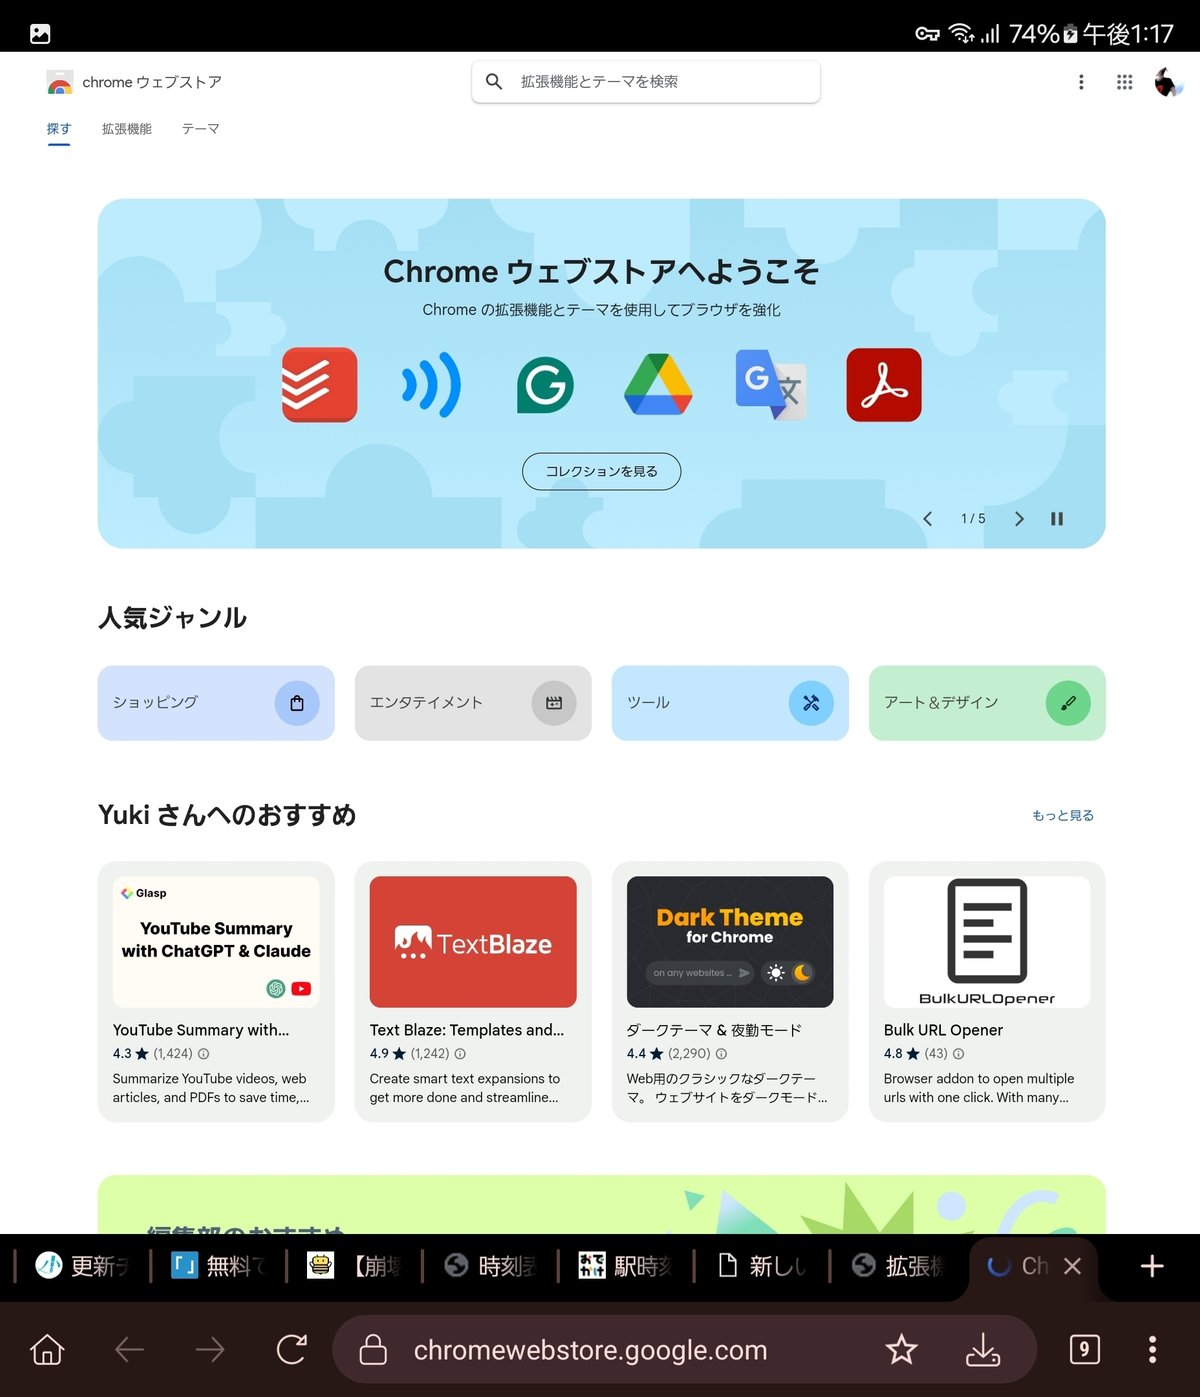The height and width of the screenshot is (1397, 1200).
Task: Open a new browser tab
Action: (x=1152, y=1266)
